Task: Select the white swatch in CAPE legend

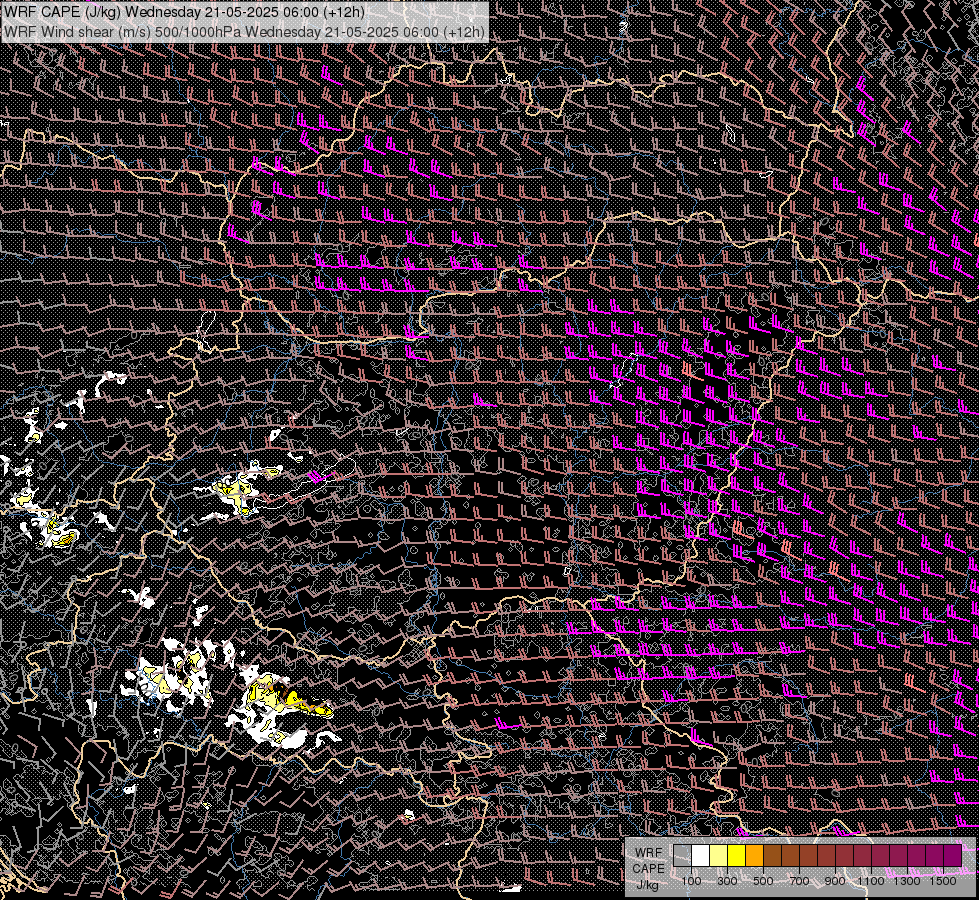Action: coord(701,855)
